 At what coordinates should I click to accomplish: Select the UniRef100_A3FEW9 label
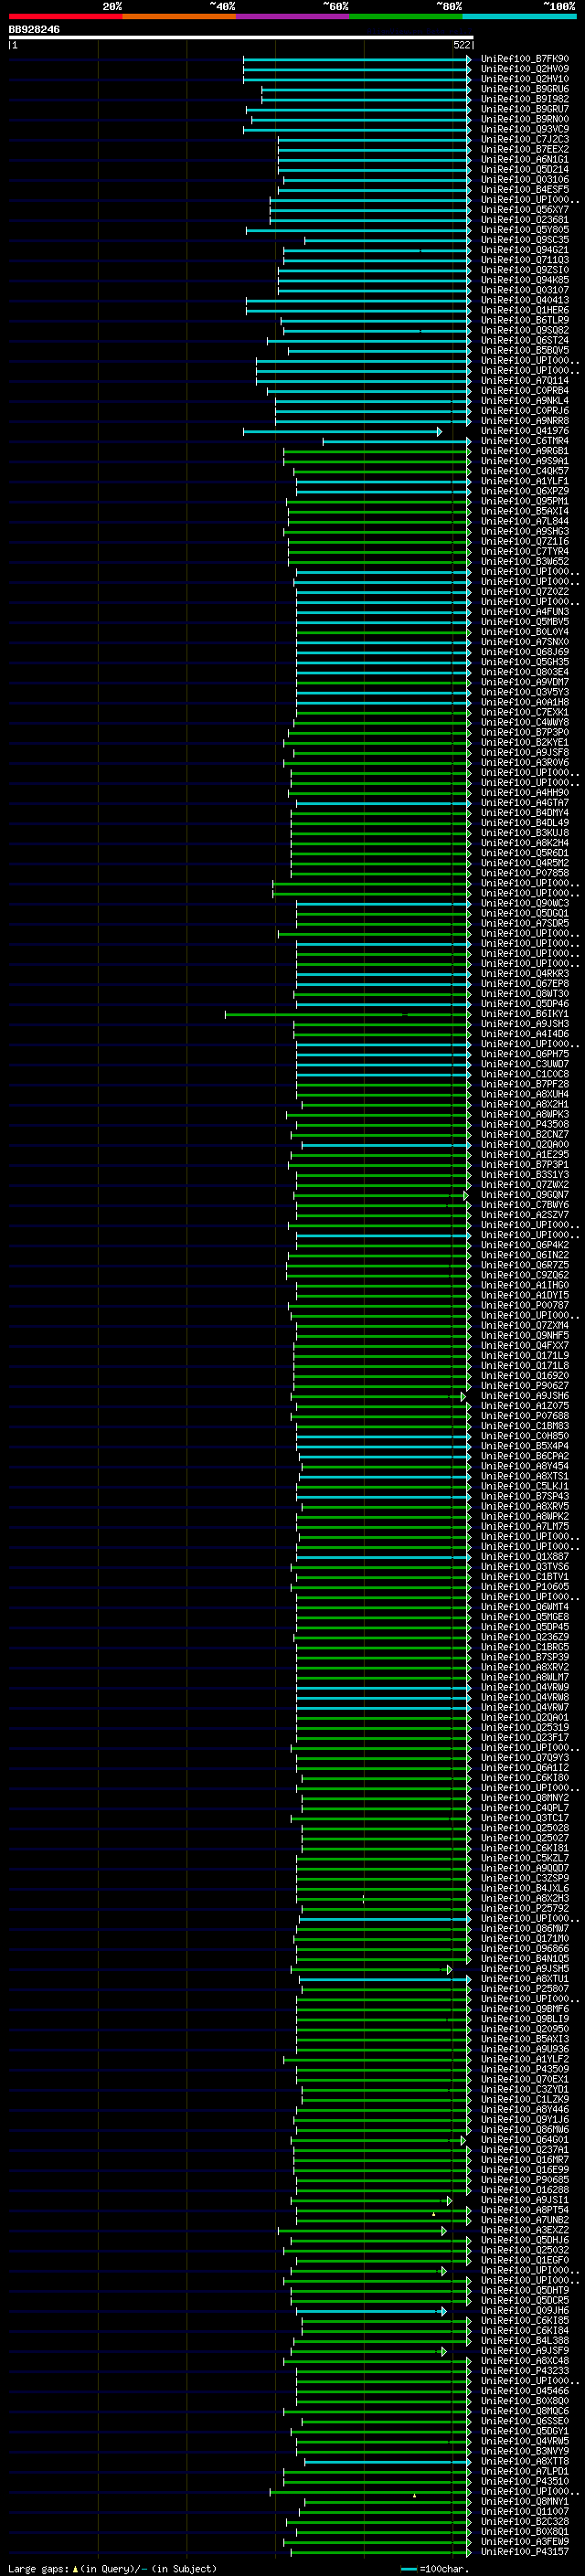coord(524,2541)
